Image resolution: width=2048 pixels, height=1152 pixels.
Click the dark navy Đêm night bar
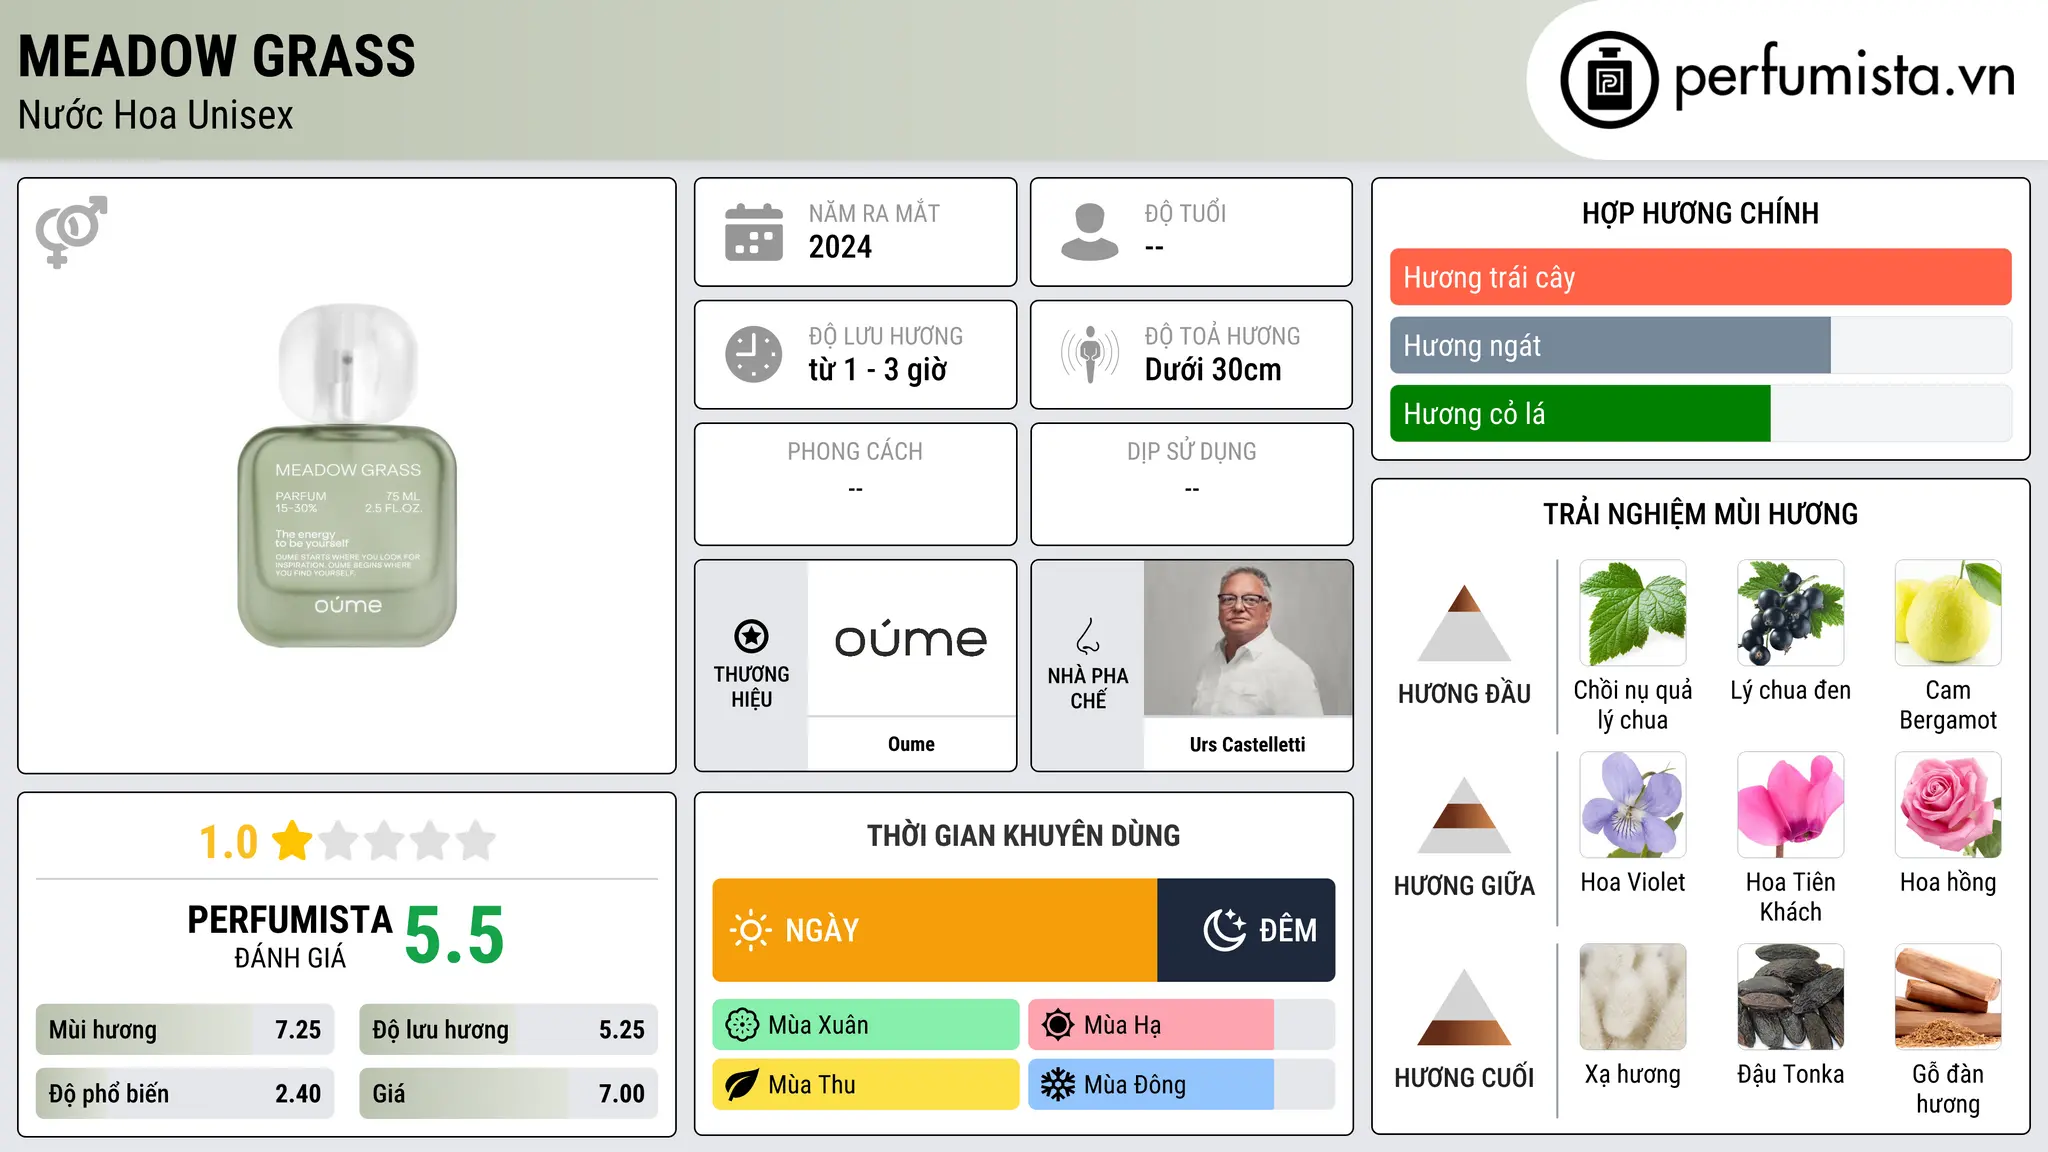[1246, 930]
